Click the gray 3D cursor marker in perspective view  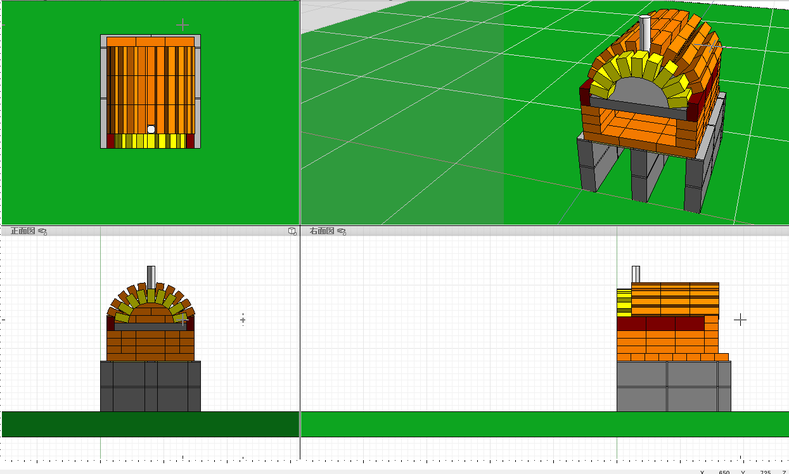tap(713, 46)
